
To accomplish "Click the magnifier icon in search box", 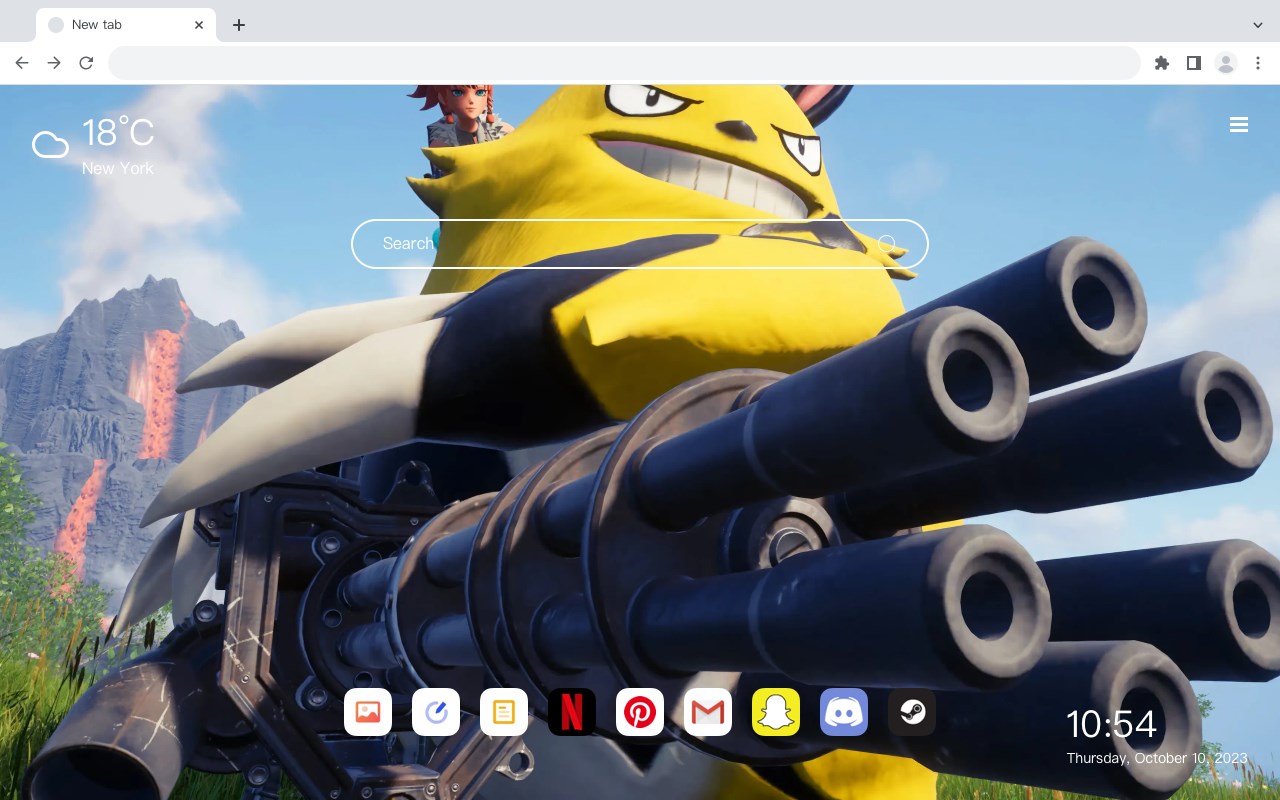I will 887,244.
